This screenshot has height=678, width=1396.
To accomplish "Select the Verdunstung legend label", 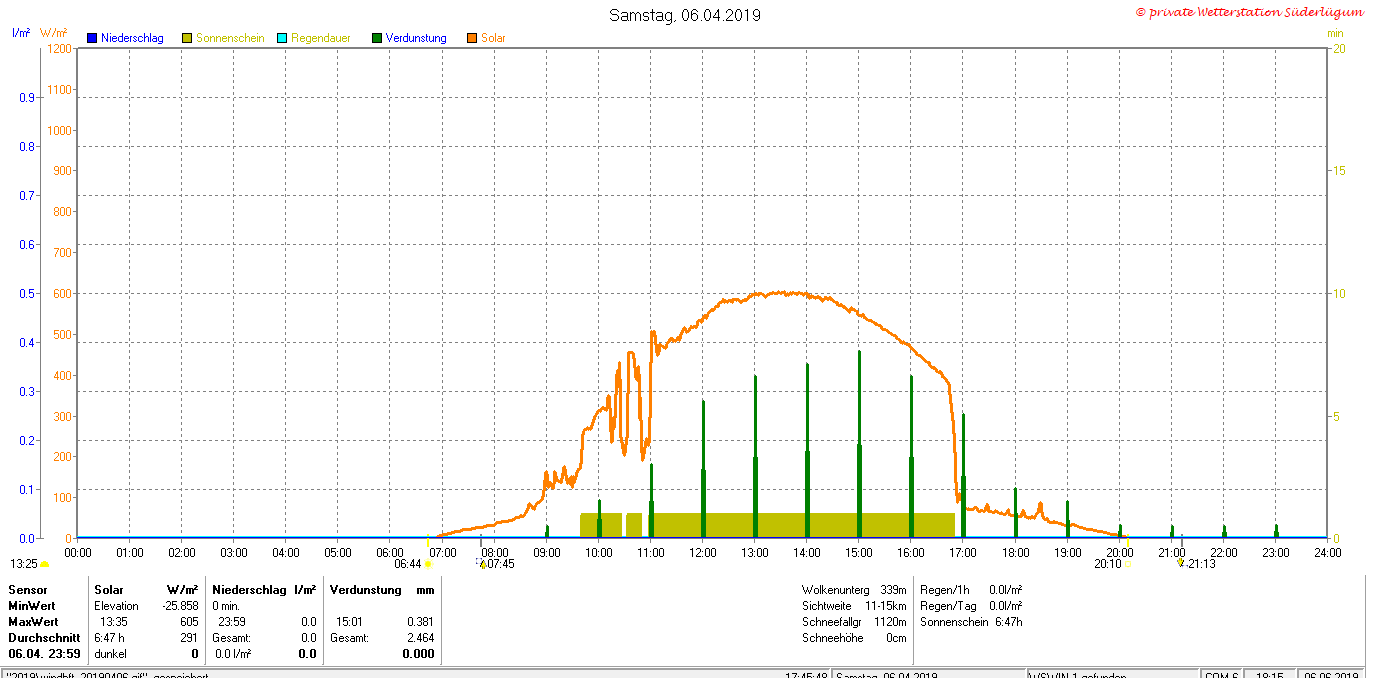I will point(416,38).
